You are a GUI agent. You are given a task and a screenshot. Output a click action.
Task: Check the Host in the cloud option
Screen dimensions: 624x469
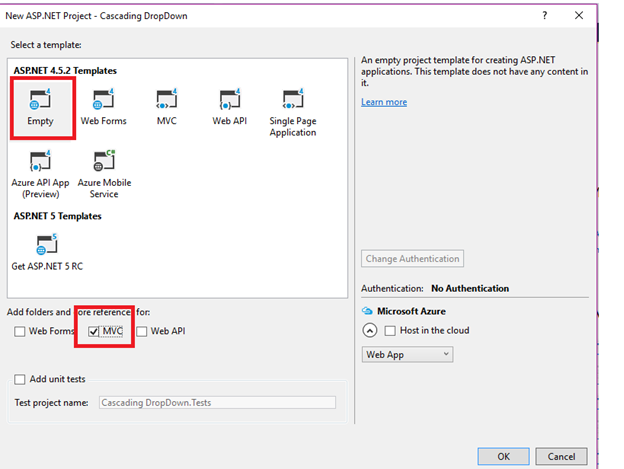[390, 331]
